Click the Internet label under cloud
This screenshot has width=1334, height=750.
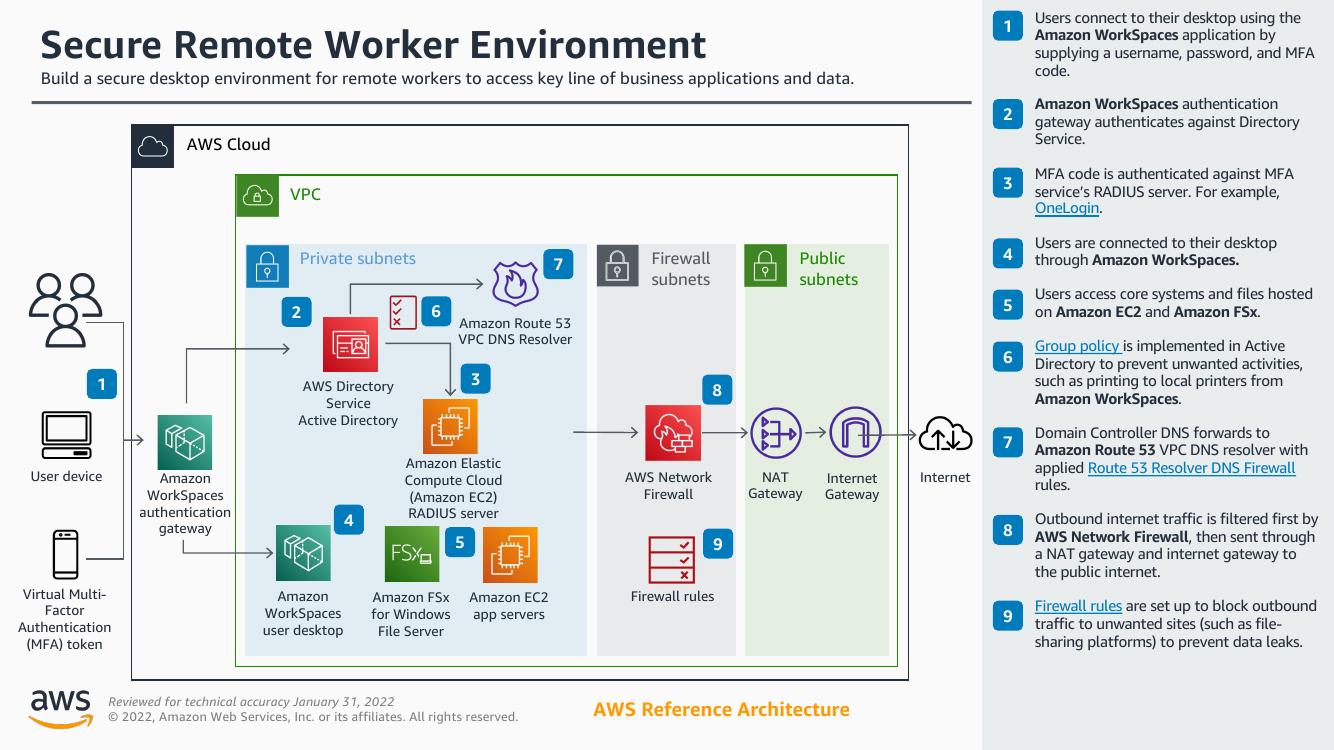[945, 478]
